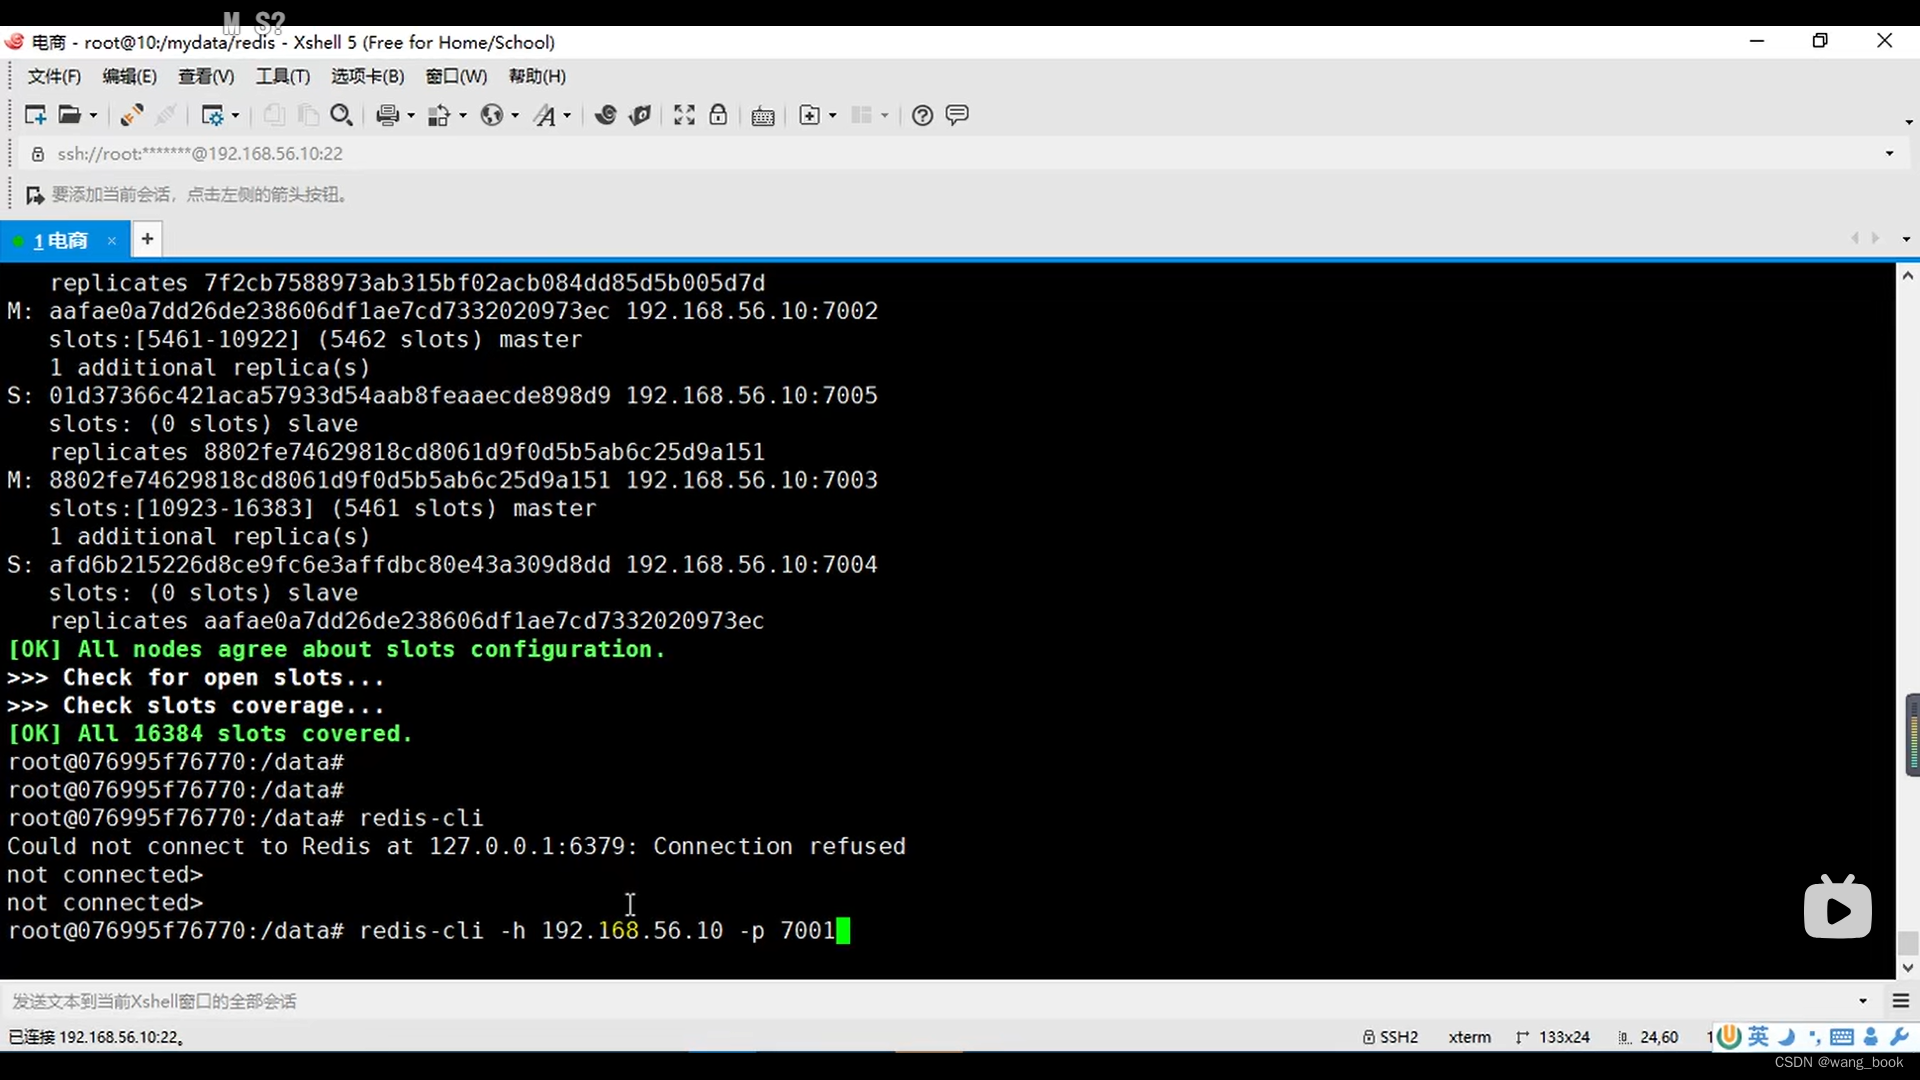The width and height of the screenshot is (1920, 1080).
Task: Click the IME 英 language toggle
Action: coord(1759,1037)
